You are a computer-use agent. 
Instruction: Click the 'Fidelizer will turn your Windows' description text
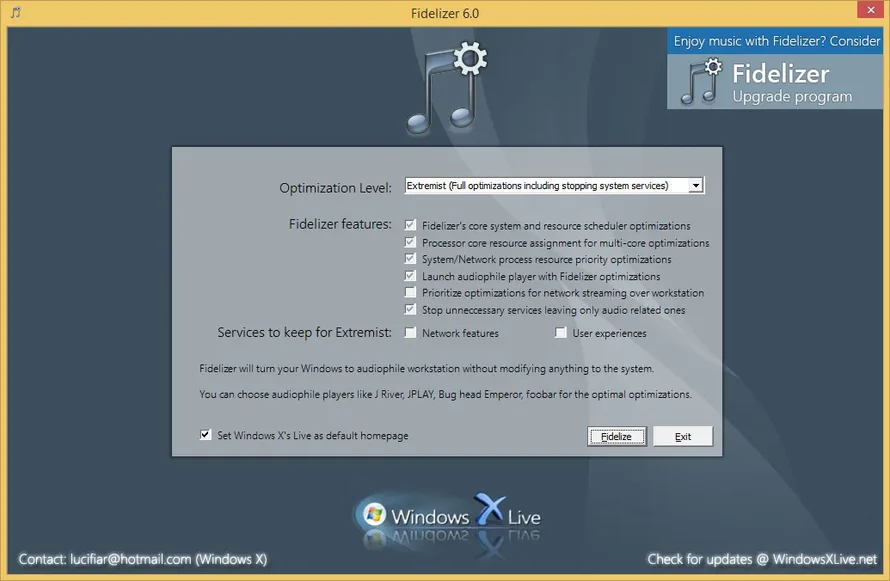tap(426, 368)
